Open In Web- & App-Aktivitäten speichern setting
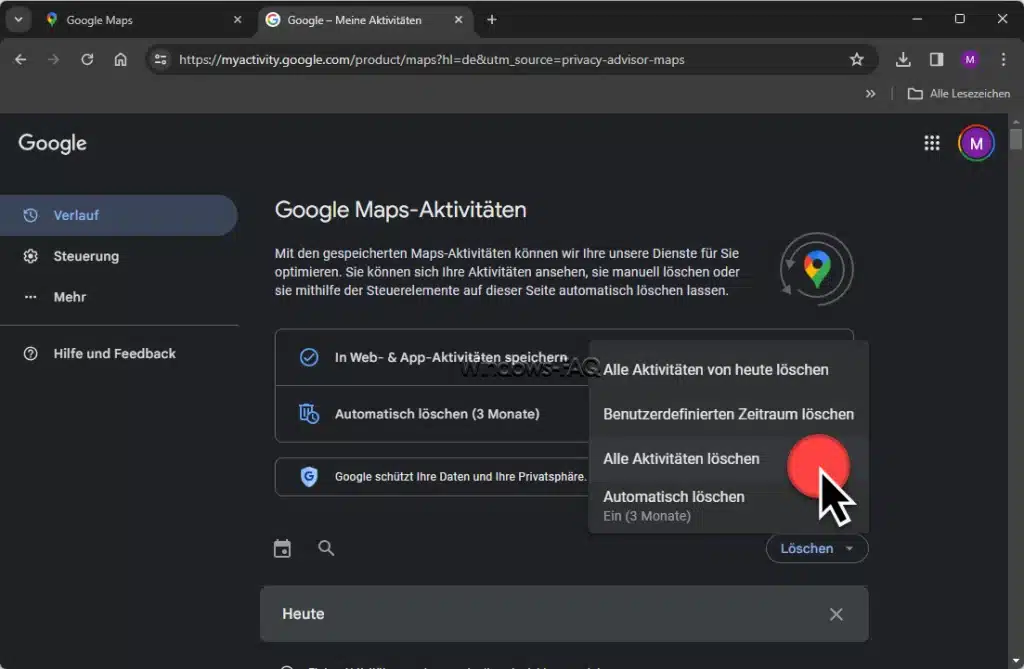 pos(432,357)
